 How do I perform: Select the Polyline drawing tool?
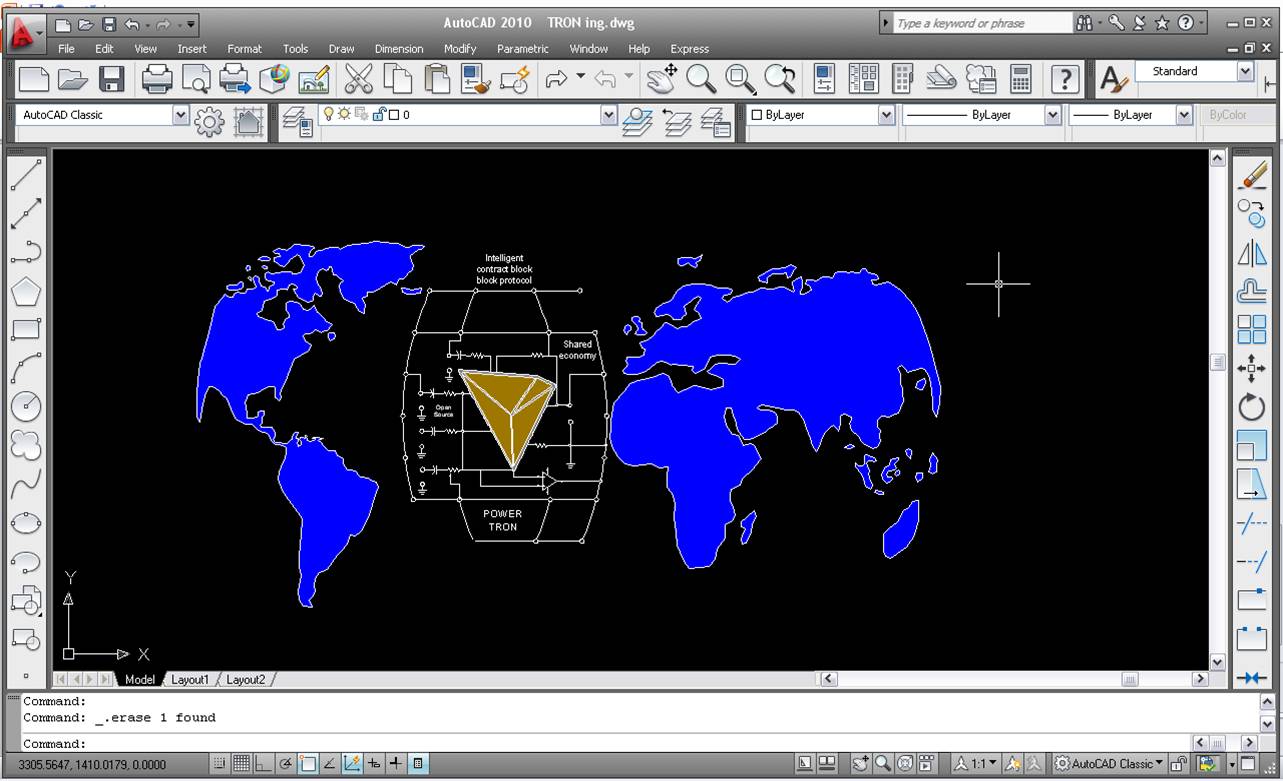click(26, 252)
